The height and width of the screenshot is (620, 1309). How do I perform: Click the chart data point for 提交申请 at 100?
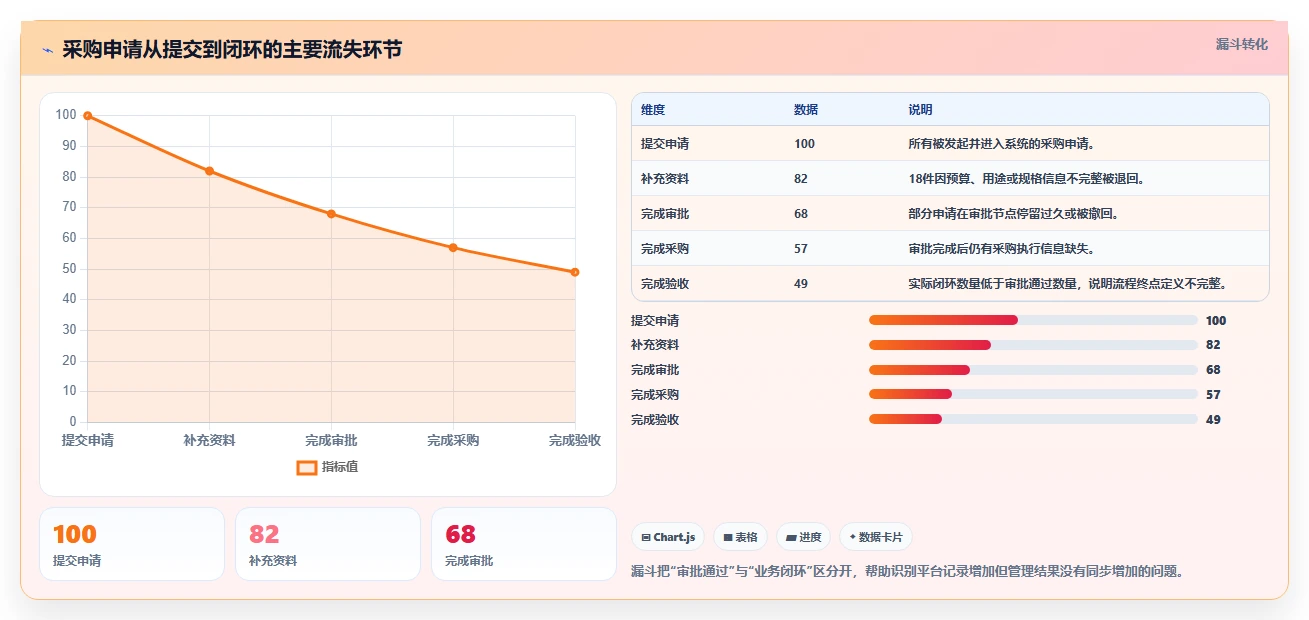point(88,116)
